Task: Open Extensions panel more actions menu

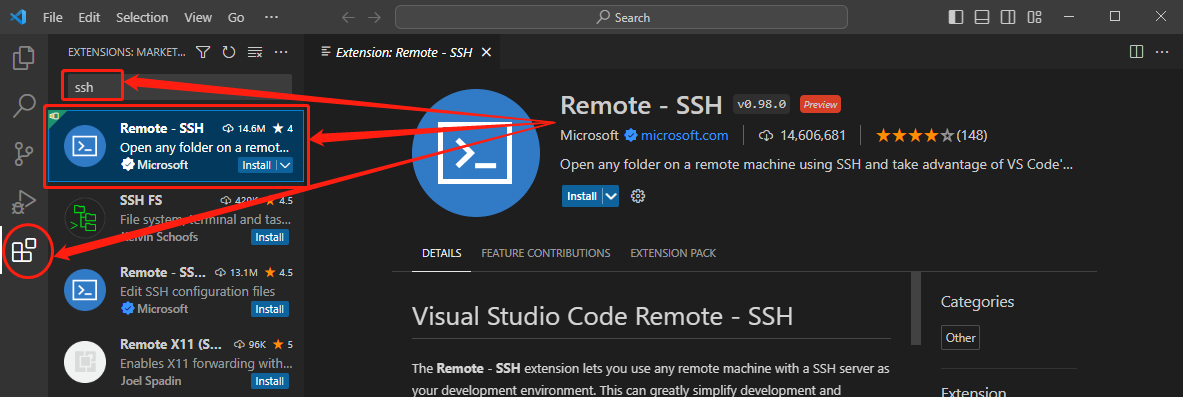Action: pyautogui.click(x=281, y=52)
